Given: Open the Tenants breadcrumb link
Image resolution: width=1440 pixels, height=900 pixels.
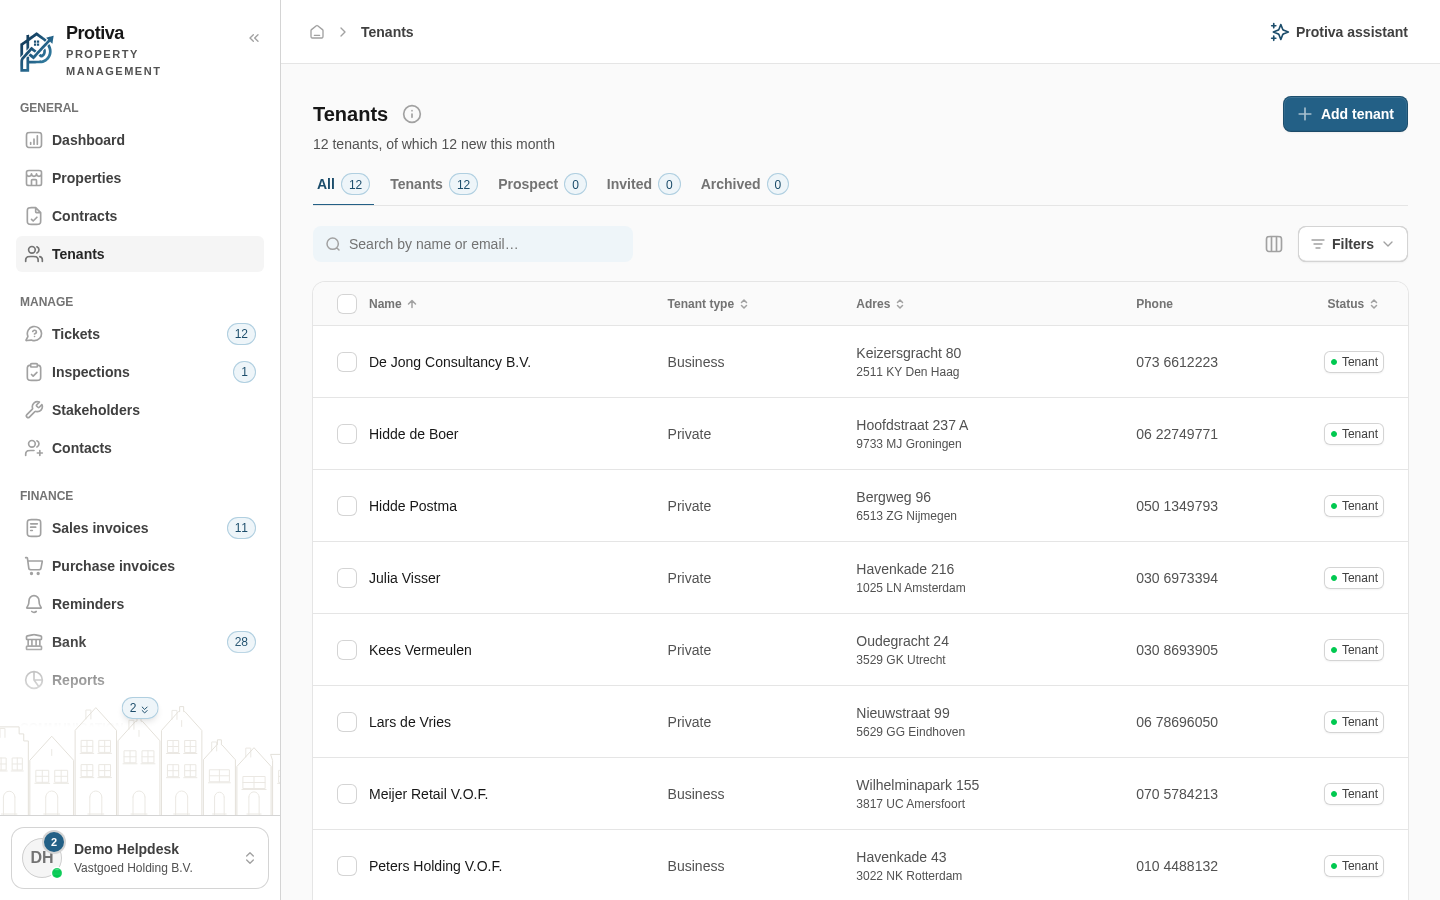Looking at the screenshot, I should coord(387,32).
